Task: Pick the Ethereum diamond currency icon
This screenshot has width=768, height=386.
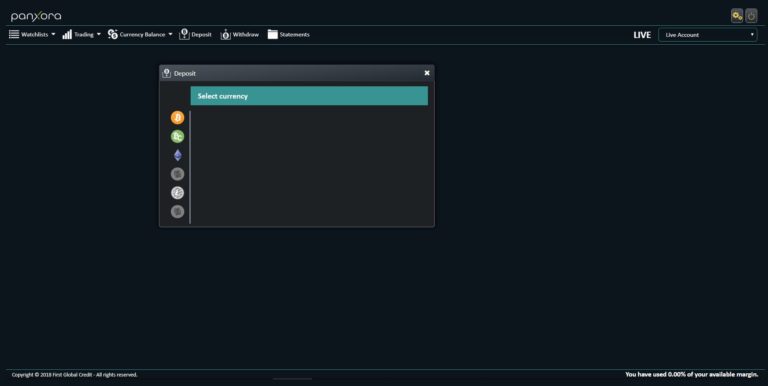Action: (177, 155)
